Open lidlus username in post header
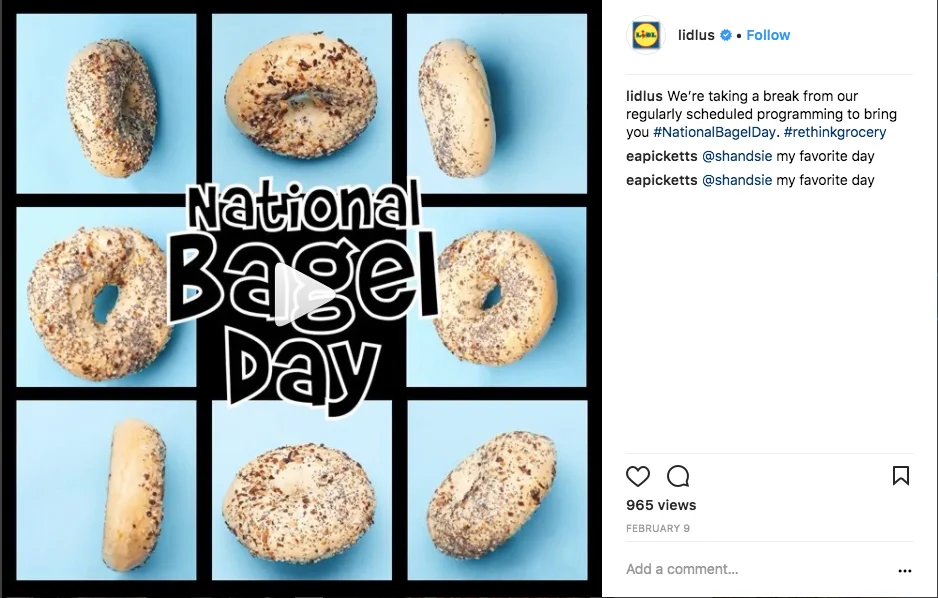 click(x=696, y=35)
